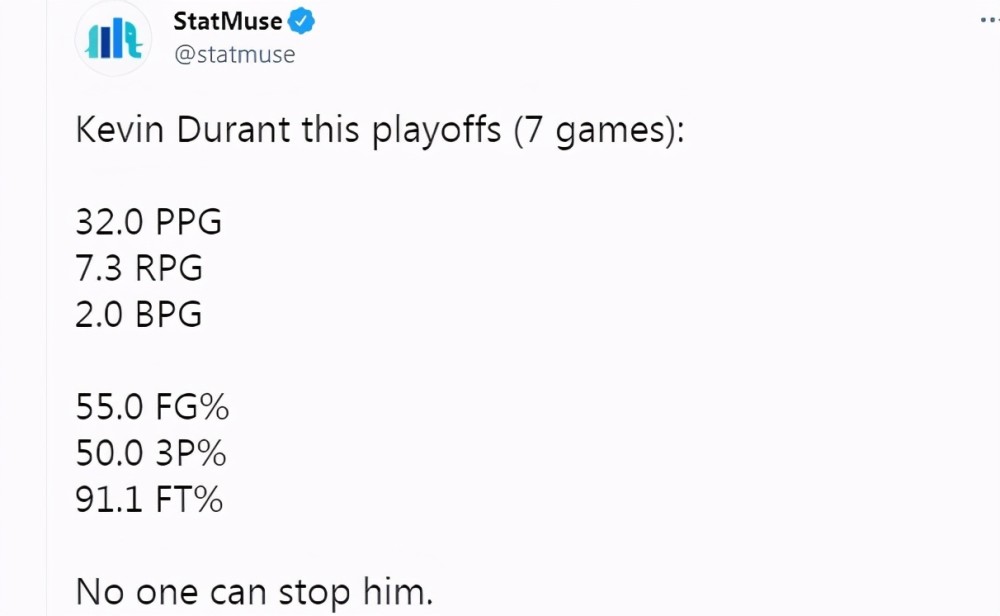The image size is (1000, 616).
Task: Click the blue verified badge
Action: point(301,21)
